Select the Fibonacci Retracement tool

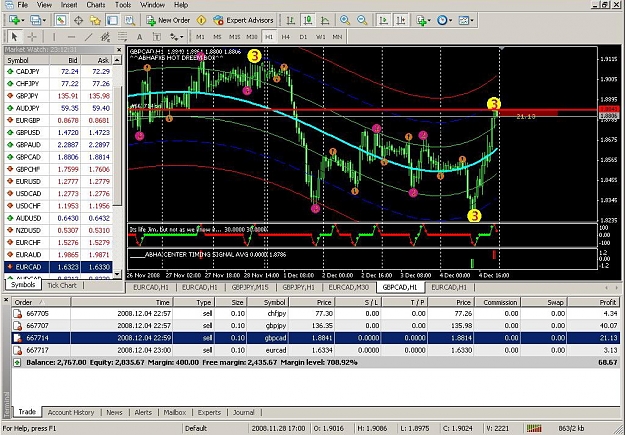pyautogui.click(x=122, y=37)
